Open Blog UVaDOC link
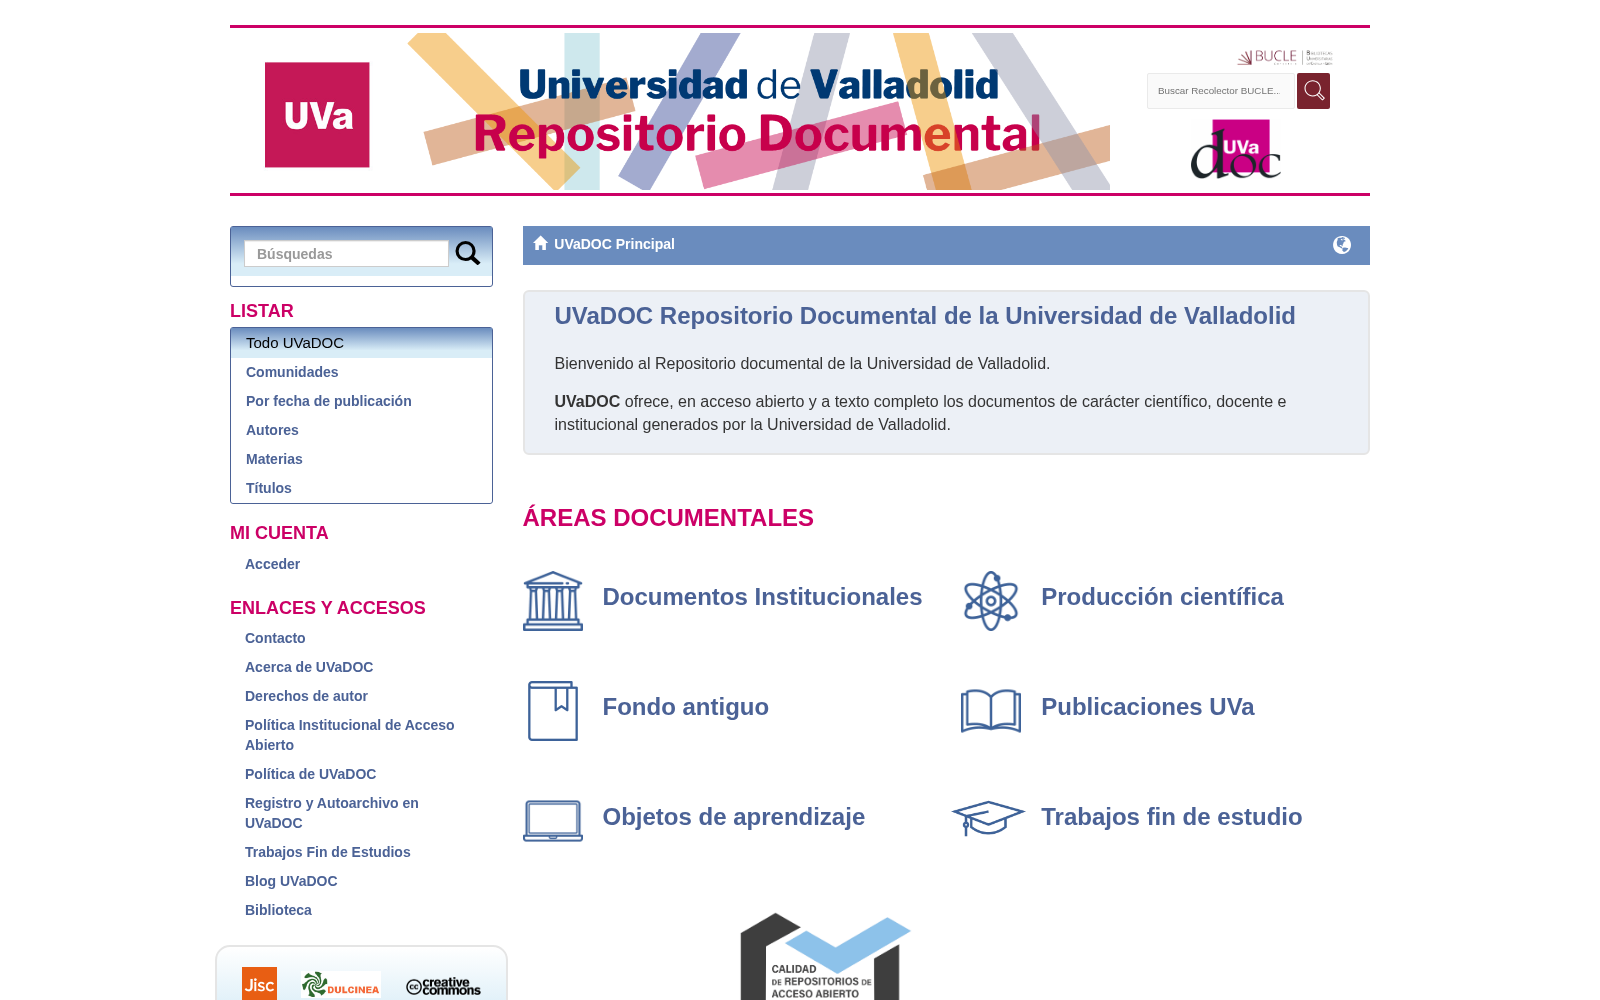Image resolution: width=1600 pixels, height=1000 pixels. [291, 881]
